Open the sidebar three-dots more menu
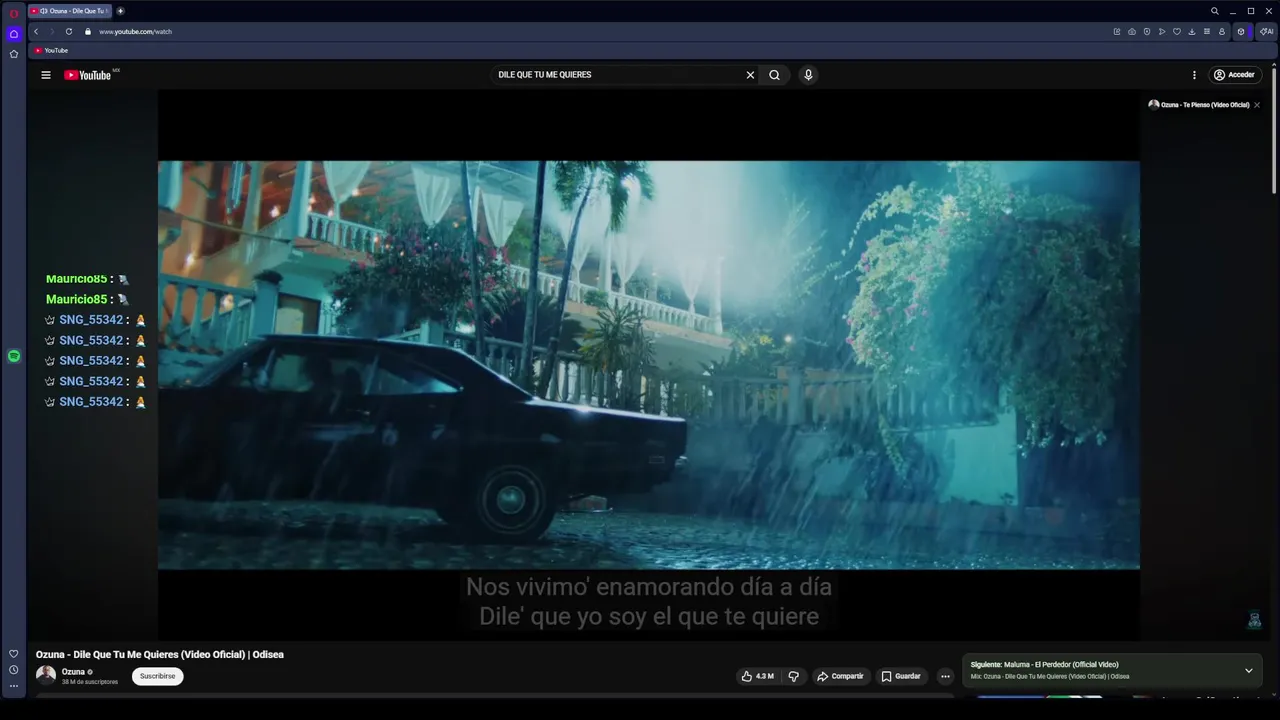Viewport: 1280px width, 720px height. pyautogui.click(x=14, y=686)
